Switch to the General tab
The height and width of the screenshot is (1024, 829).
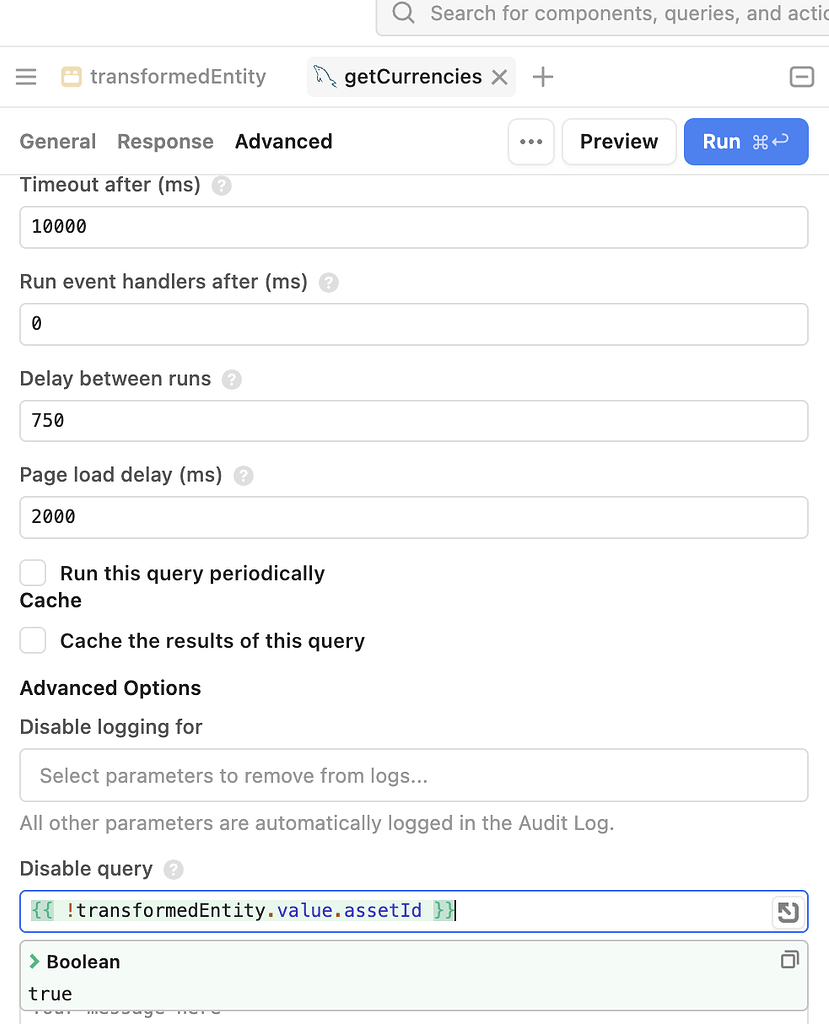tap(57, 142)
